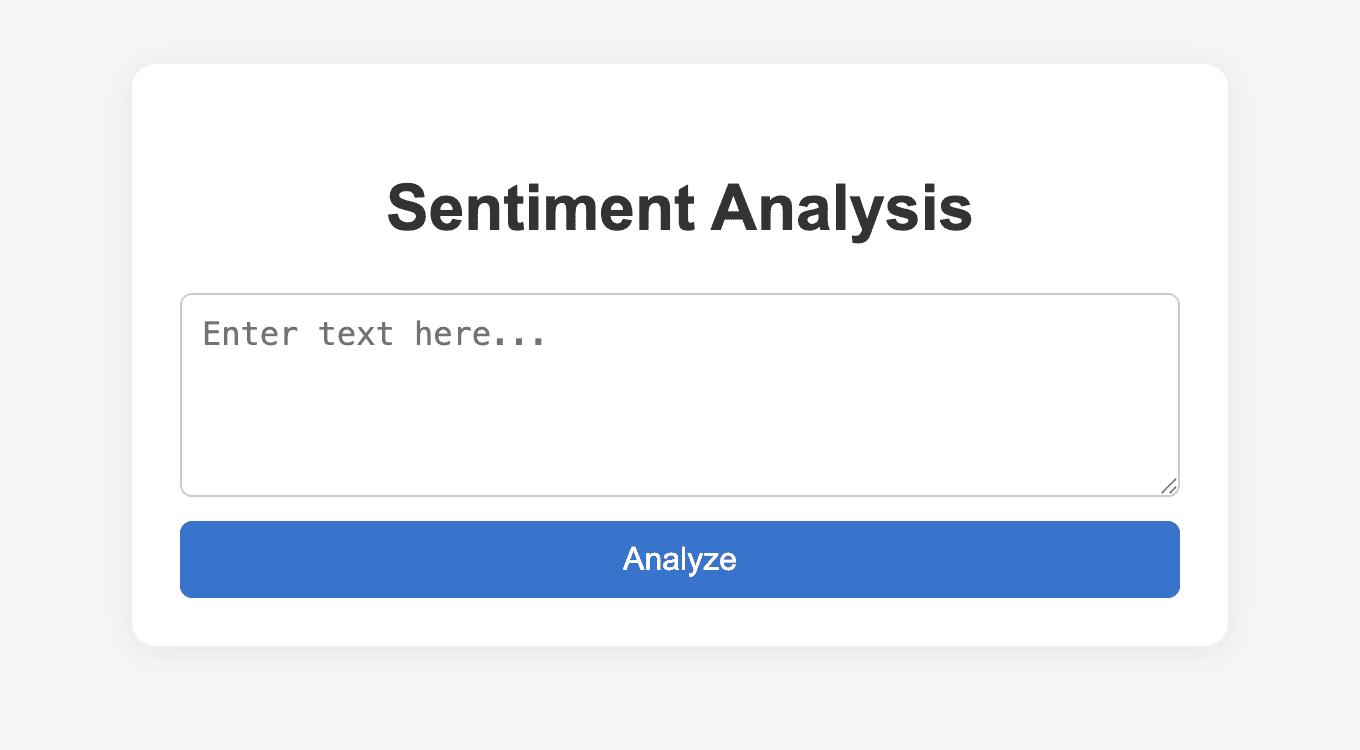
Task: Select the diagonal grip at textarea bottom-right
Action: coord(1169,485)
